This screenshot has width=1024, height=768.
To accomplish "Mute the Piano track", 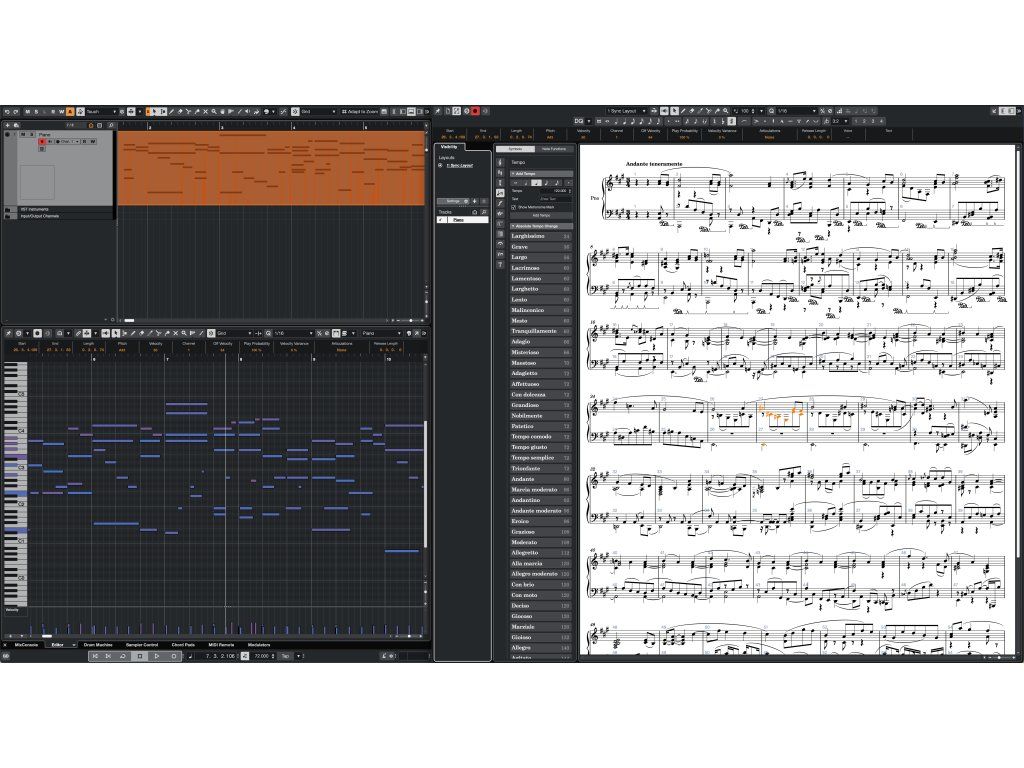I will [23, 134].
